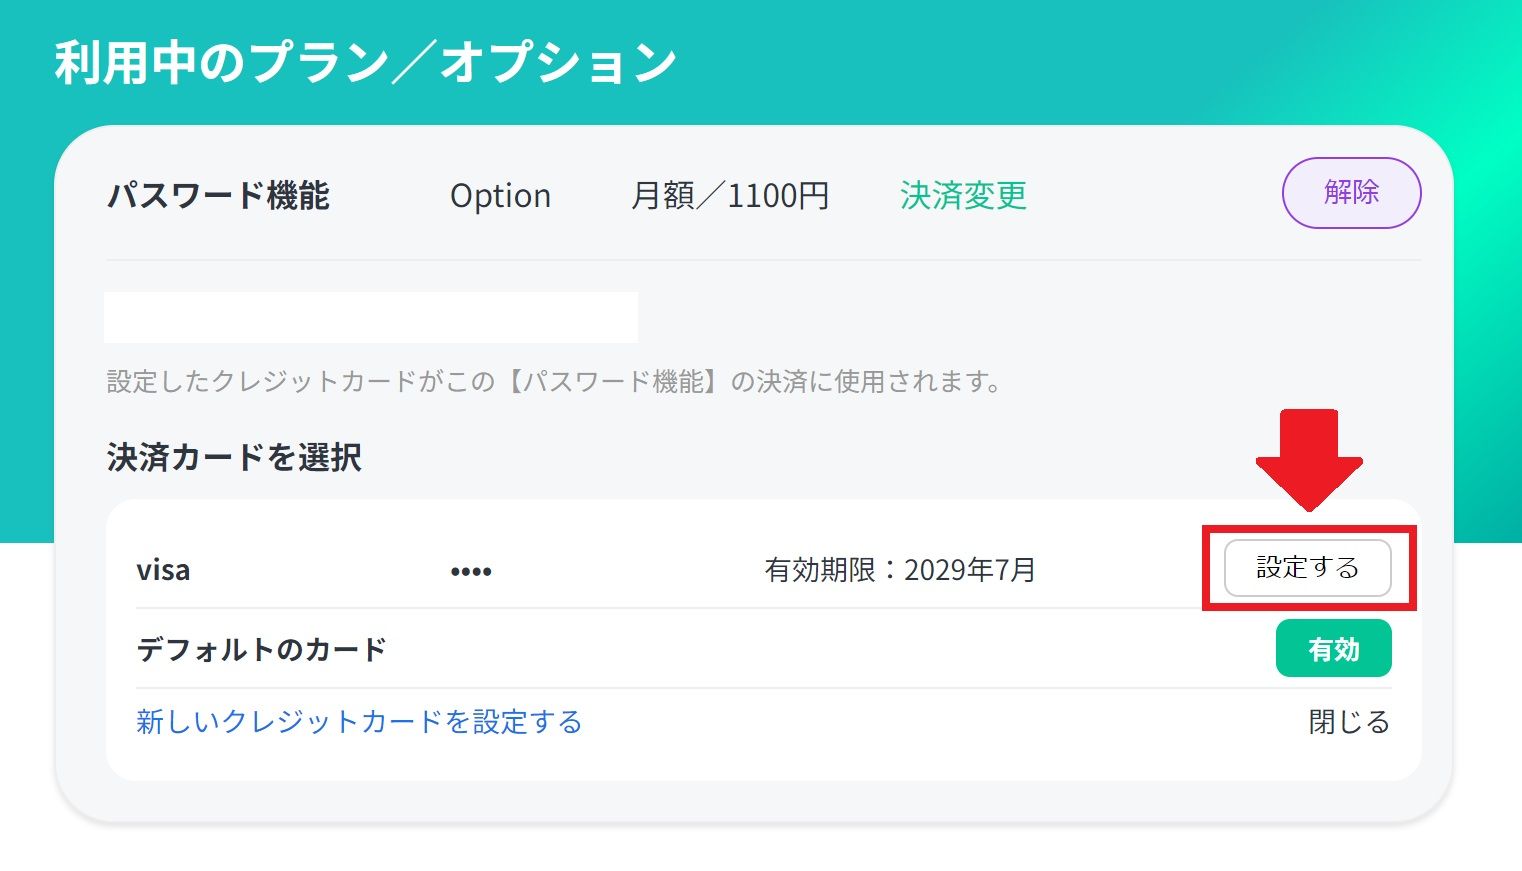Open the 決済変更 link
The width and height of the screenshot is (1522, 871).
pyautogui.click(x=963, y=195)
